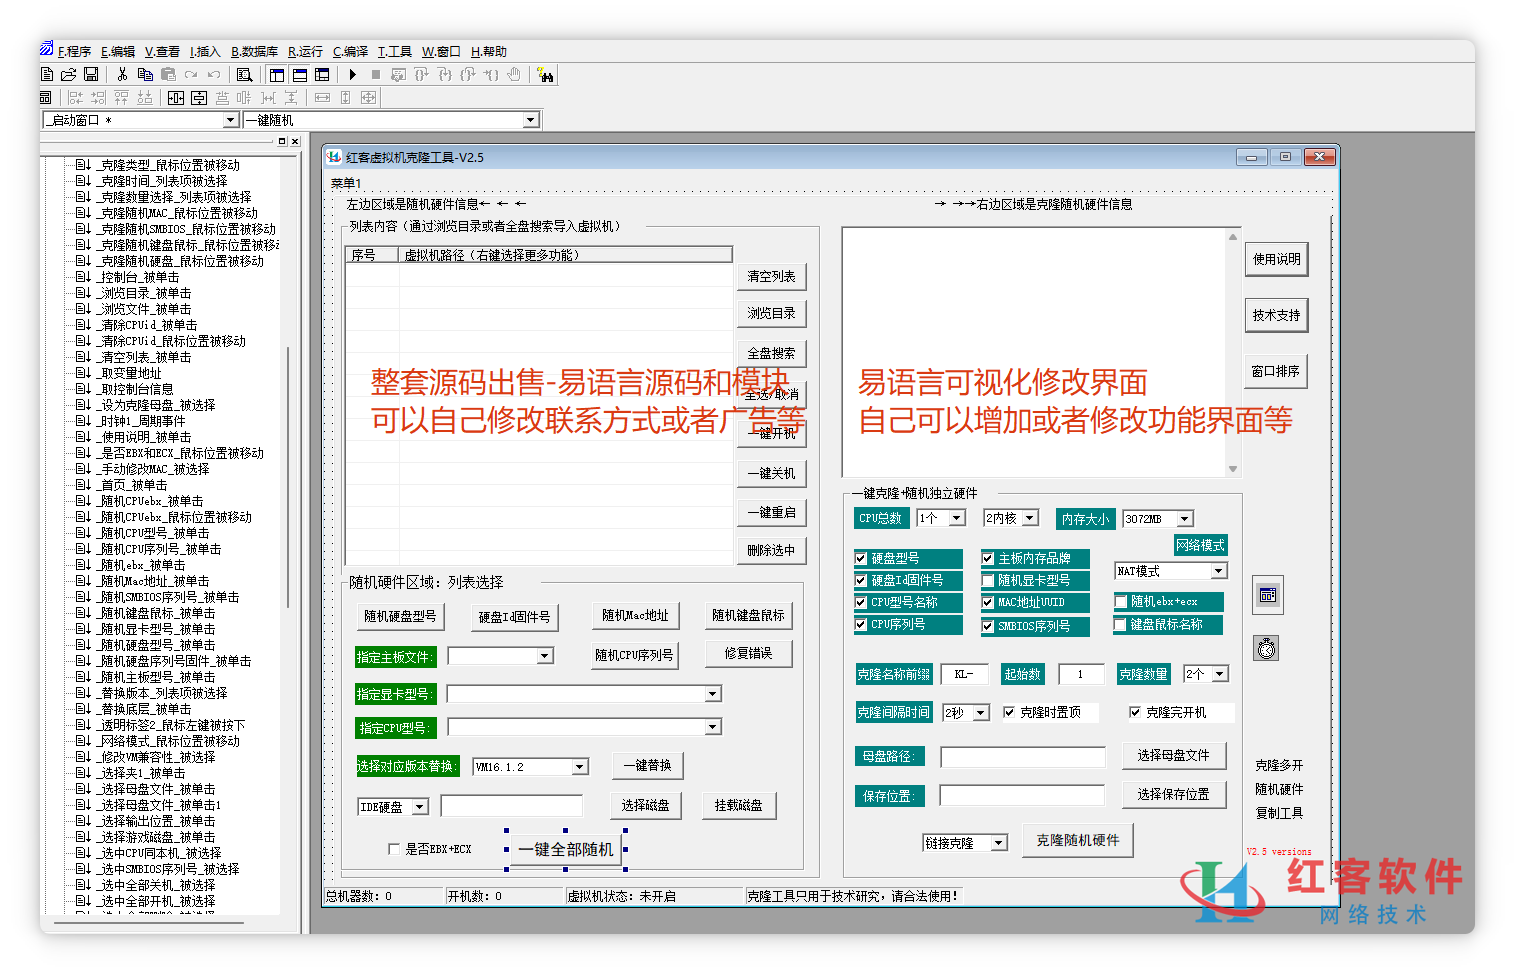Select _清空列表_被单击 in the tree
This screenshot has height=974, width=1515.
pyautogui.click(x=145, y=357)
